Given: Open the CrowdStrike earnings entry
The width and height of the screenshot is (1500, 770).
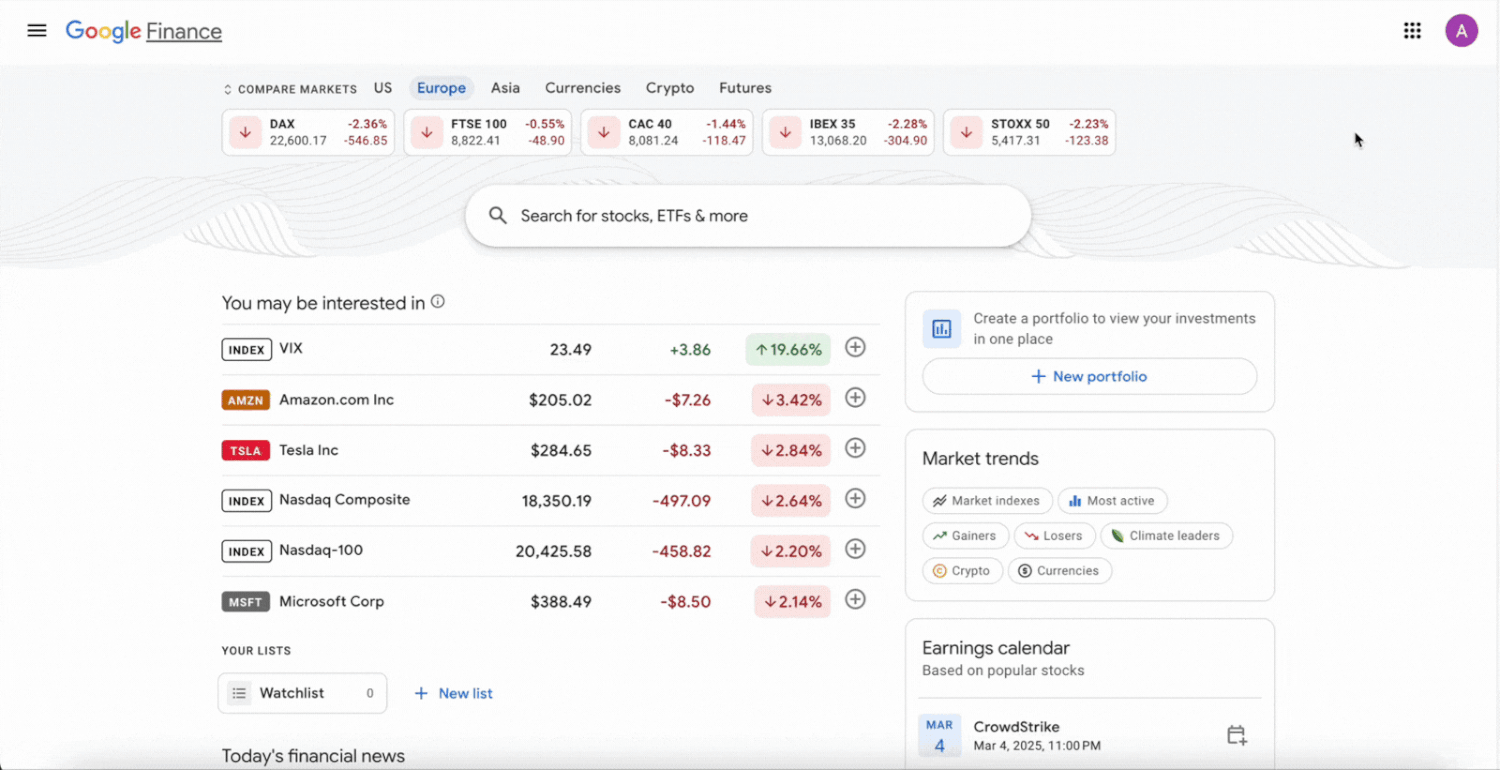Looking at the screenshot, I should 1090,735.
